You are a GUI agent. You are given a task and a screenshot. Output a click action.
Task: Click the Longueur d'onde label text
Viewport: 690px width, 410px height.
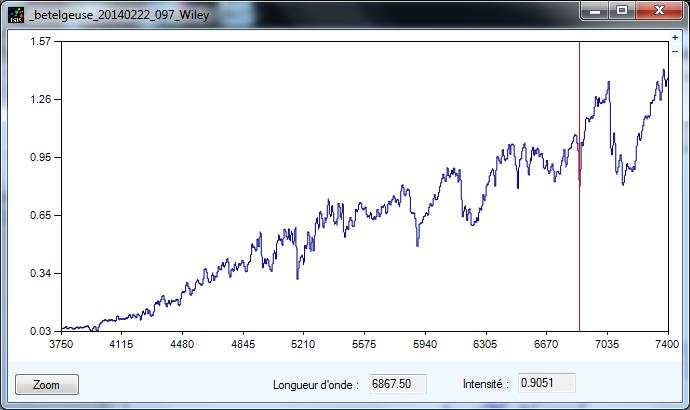tap(316, 384)
